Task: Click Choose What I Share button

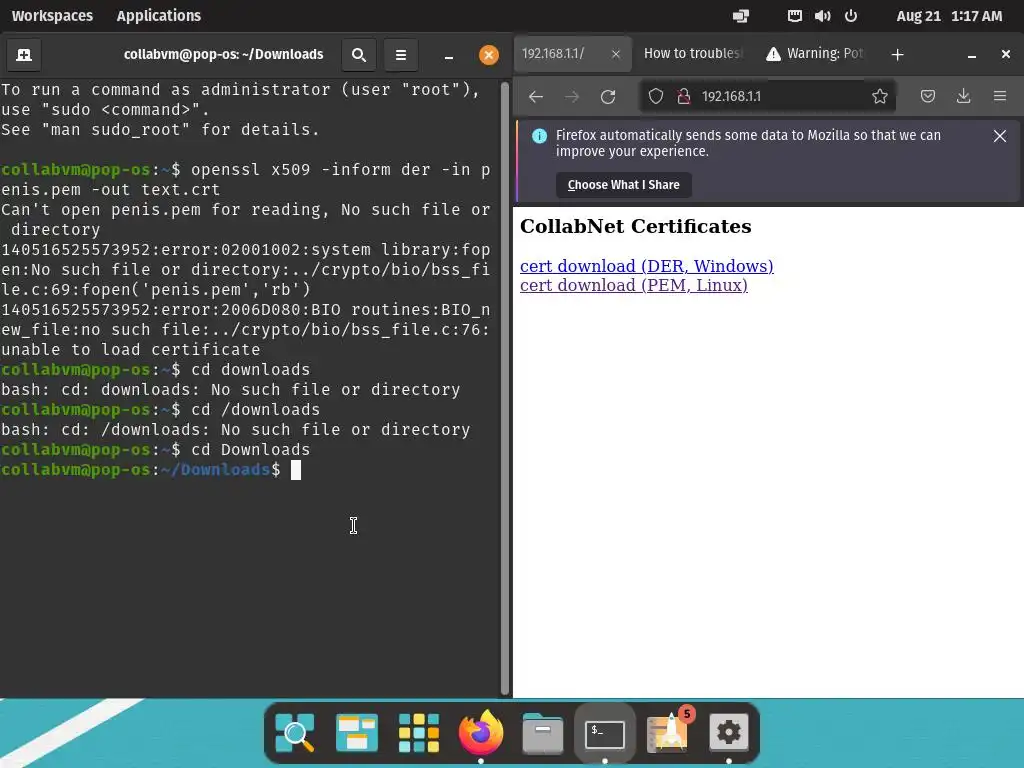Action: coord(624,185)
